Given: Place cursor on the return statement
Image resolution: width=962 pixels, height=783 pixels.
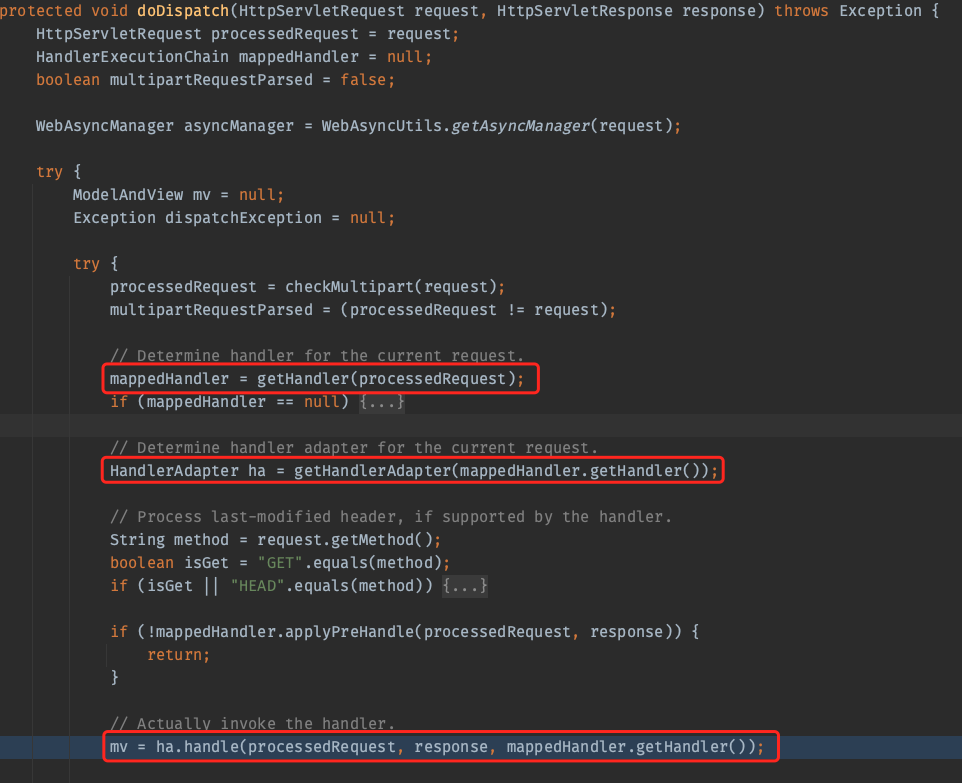Looking at the screenshot, I should 178,655.
